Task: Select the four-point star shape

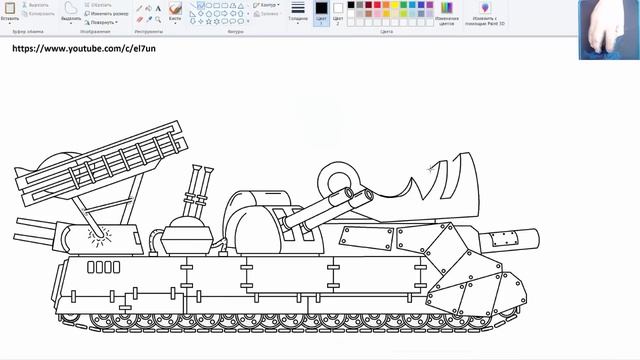Action: [x=200, y=21]
